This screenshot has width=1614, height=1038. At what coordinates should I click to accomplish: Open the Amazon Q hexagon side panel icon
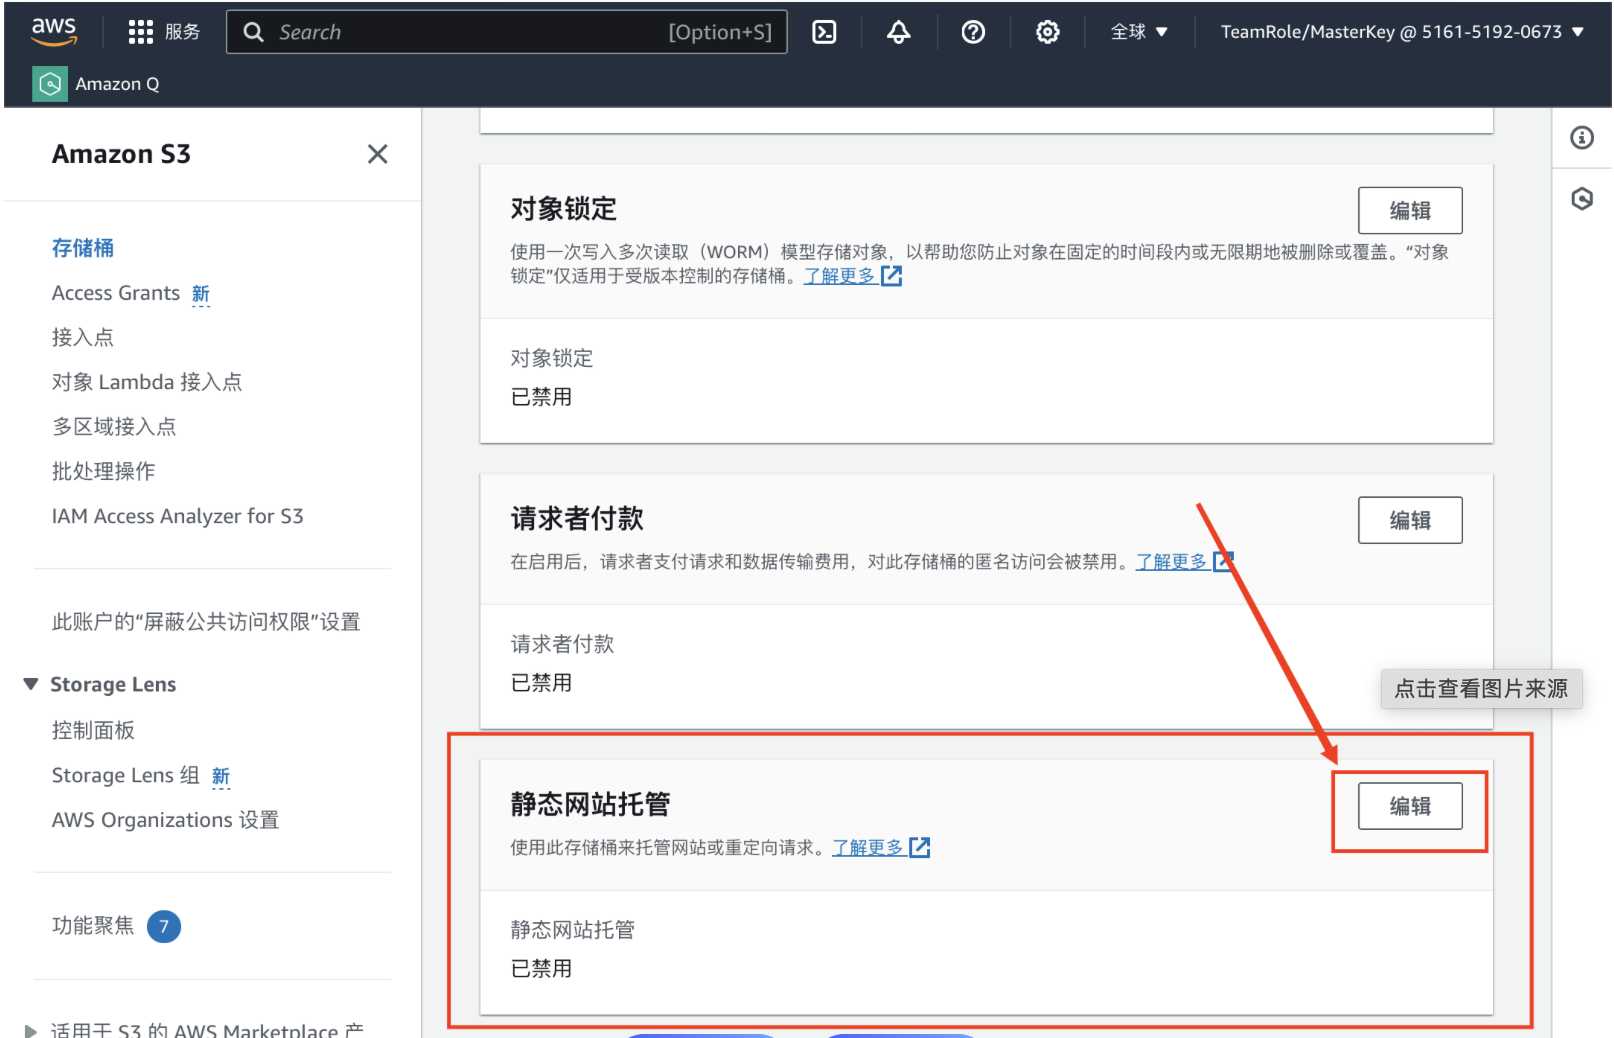1582,198
